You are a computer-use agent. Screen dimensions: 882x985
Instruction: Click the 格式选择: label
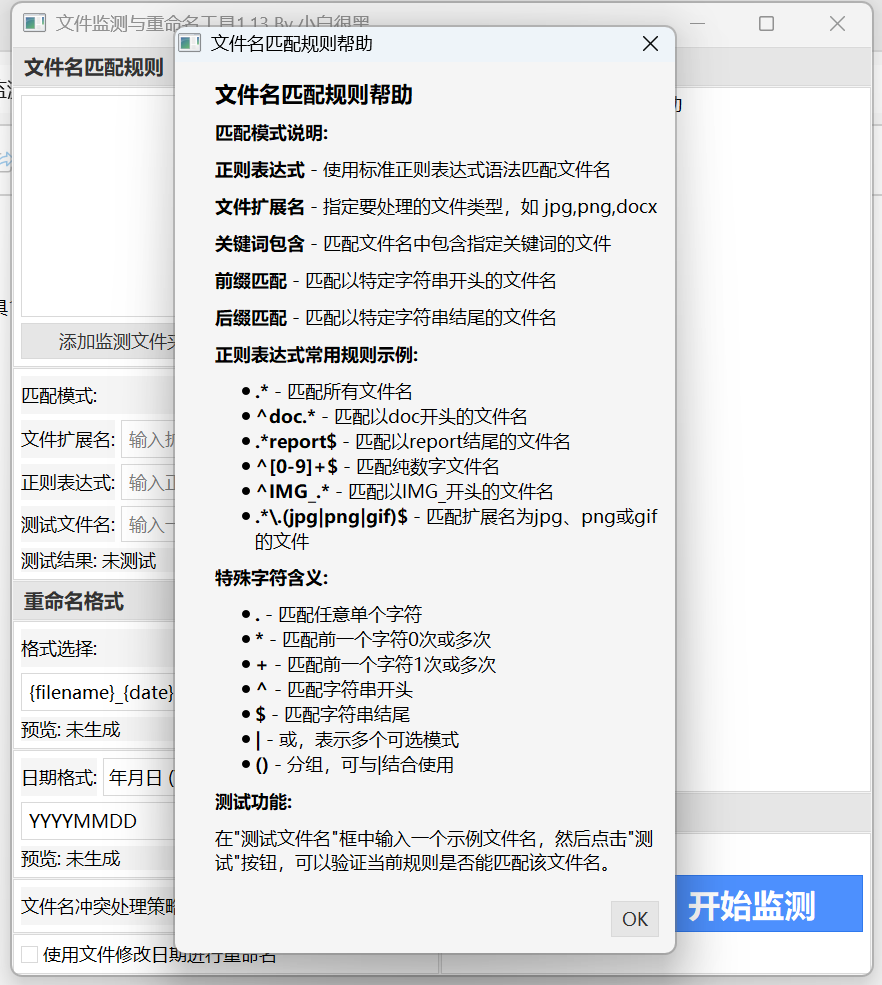60,648
